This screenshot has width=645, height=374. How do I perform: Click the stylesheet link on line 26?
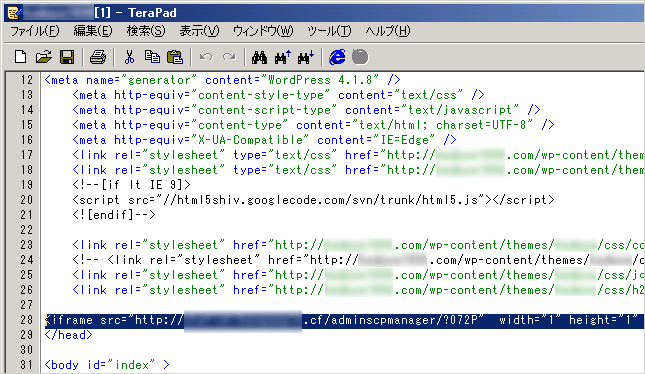tap(358, 290)
